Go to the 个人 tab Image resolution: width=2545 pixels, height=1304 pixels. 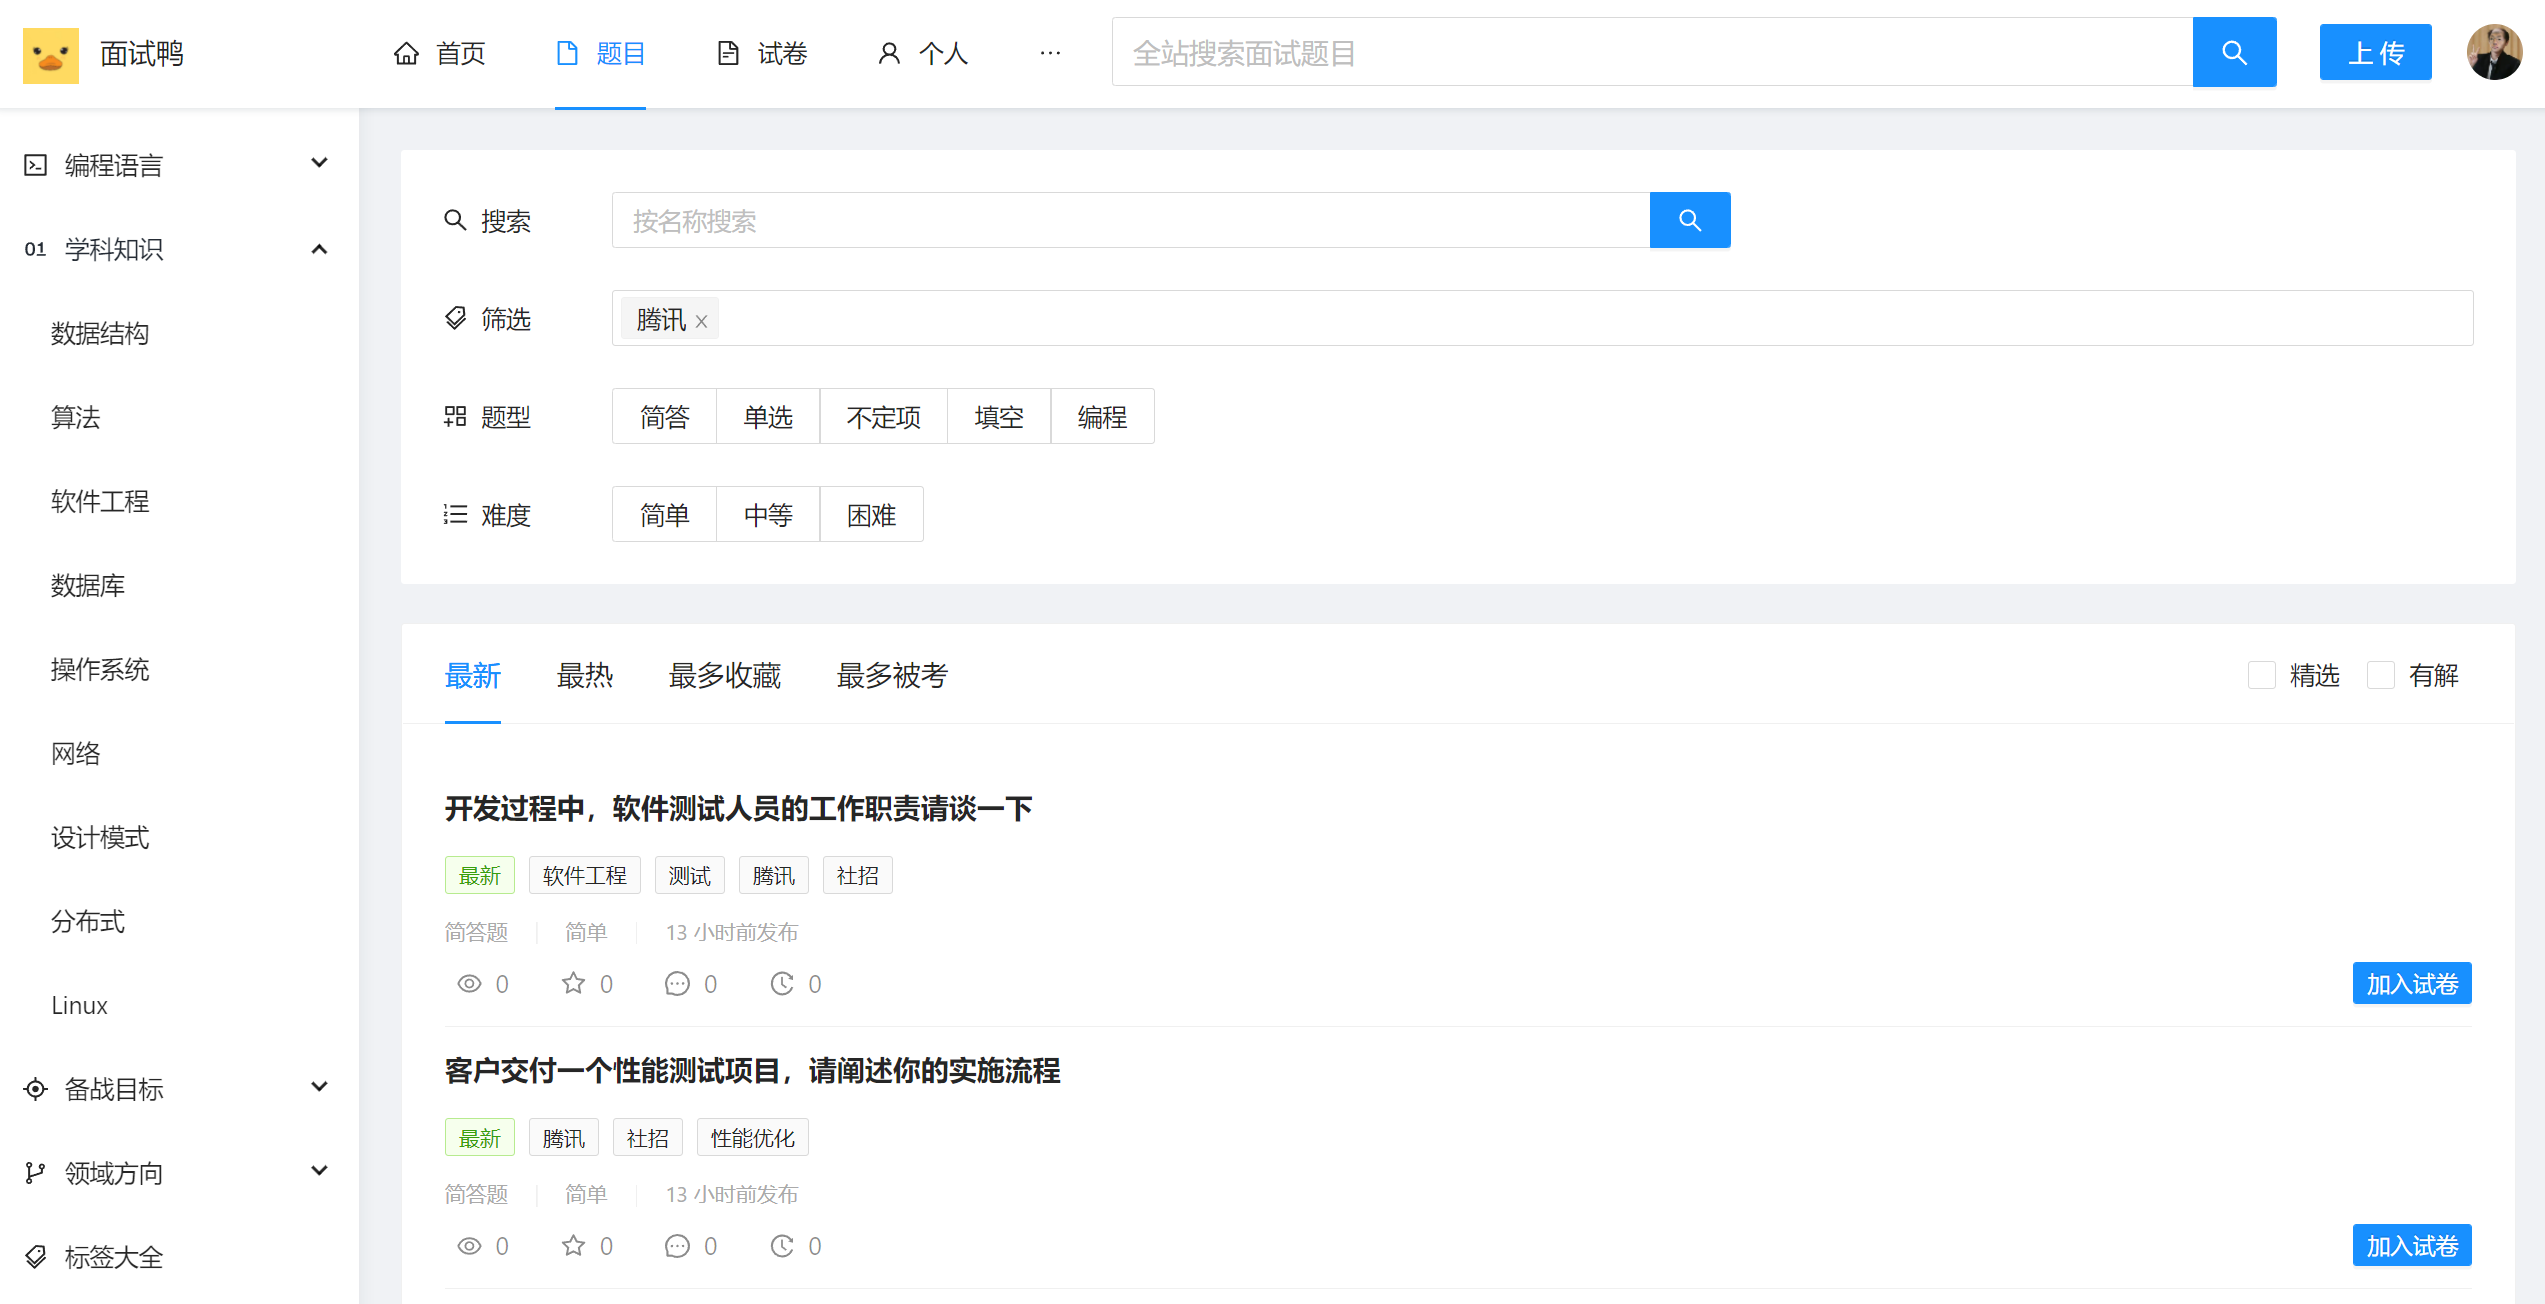tap(923, 54)
